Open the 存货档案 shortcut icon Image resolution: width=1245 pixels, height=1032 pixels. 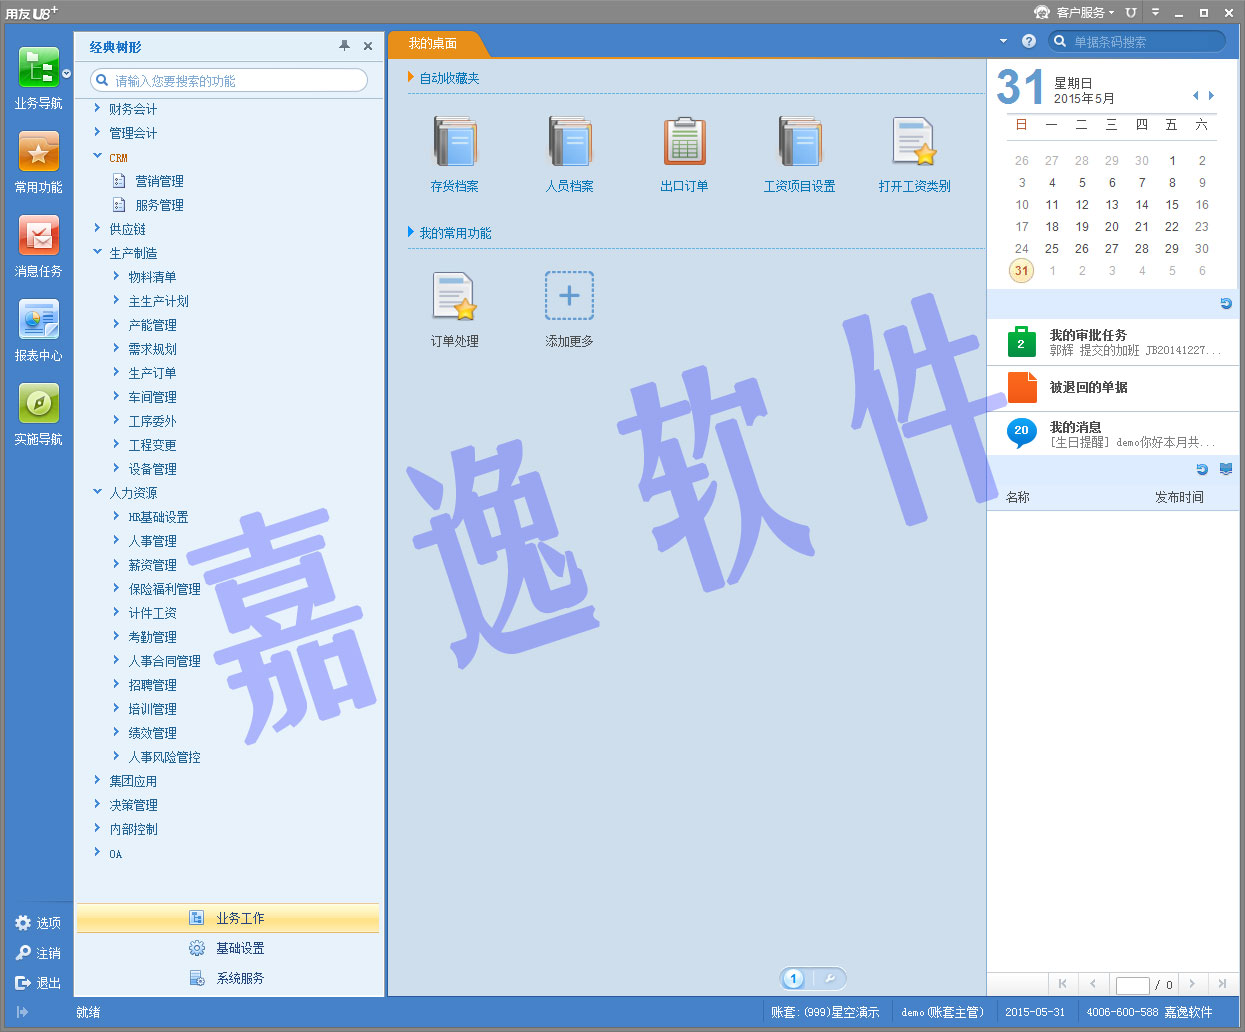tap(455, 141)
